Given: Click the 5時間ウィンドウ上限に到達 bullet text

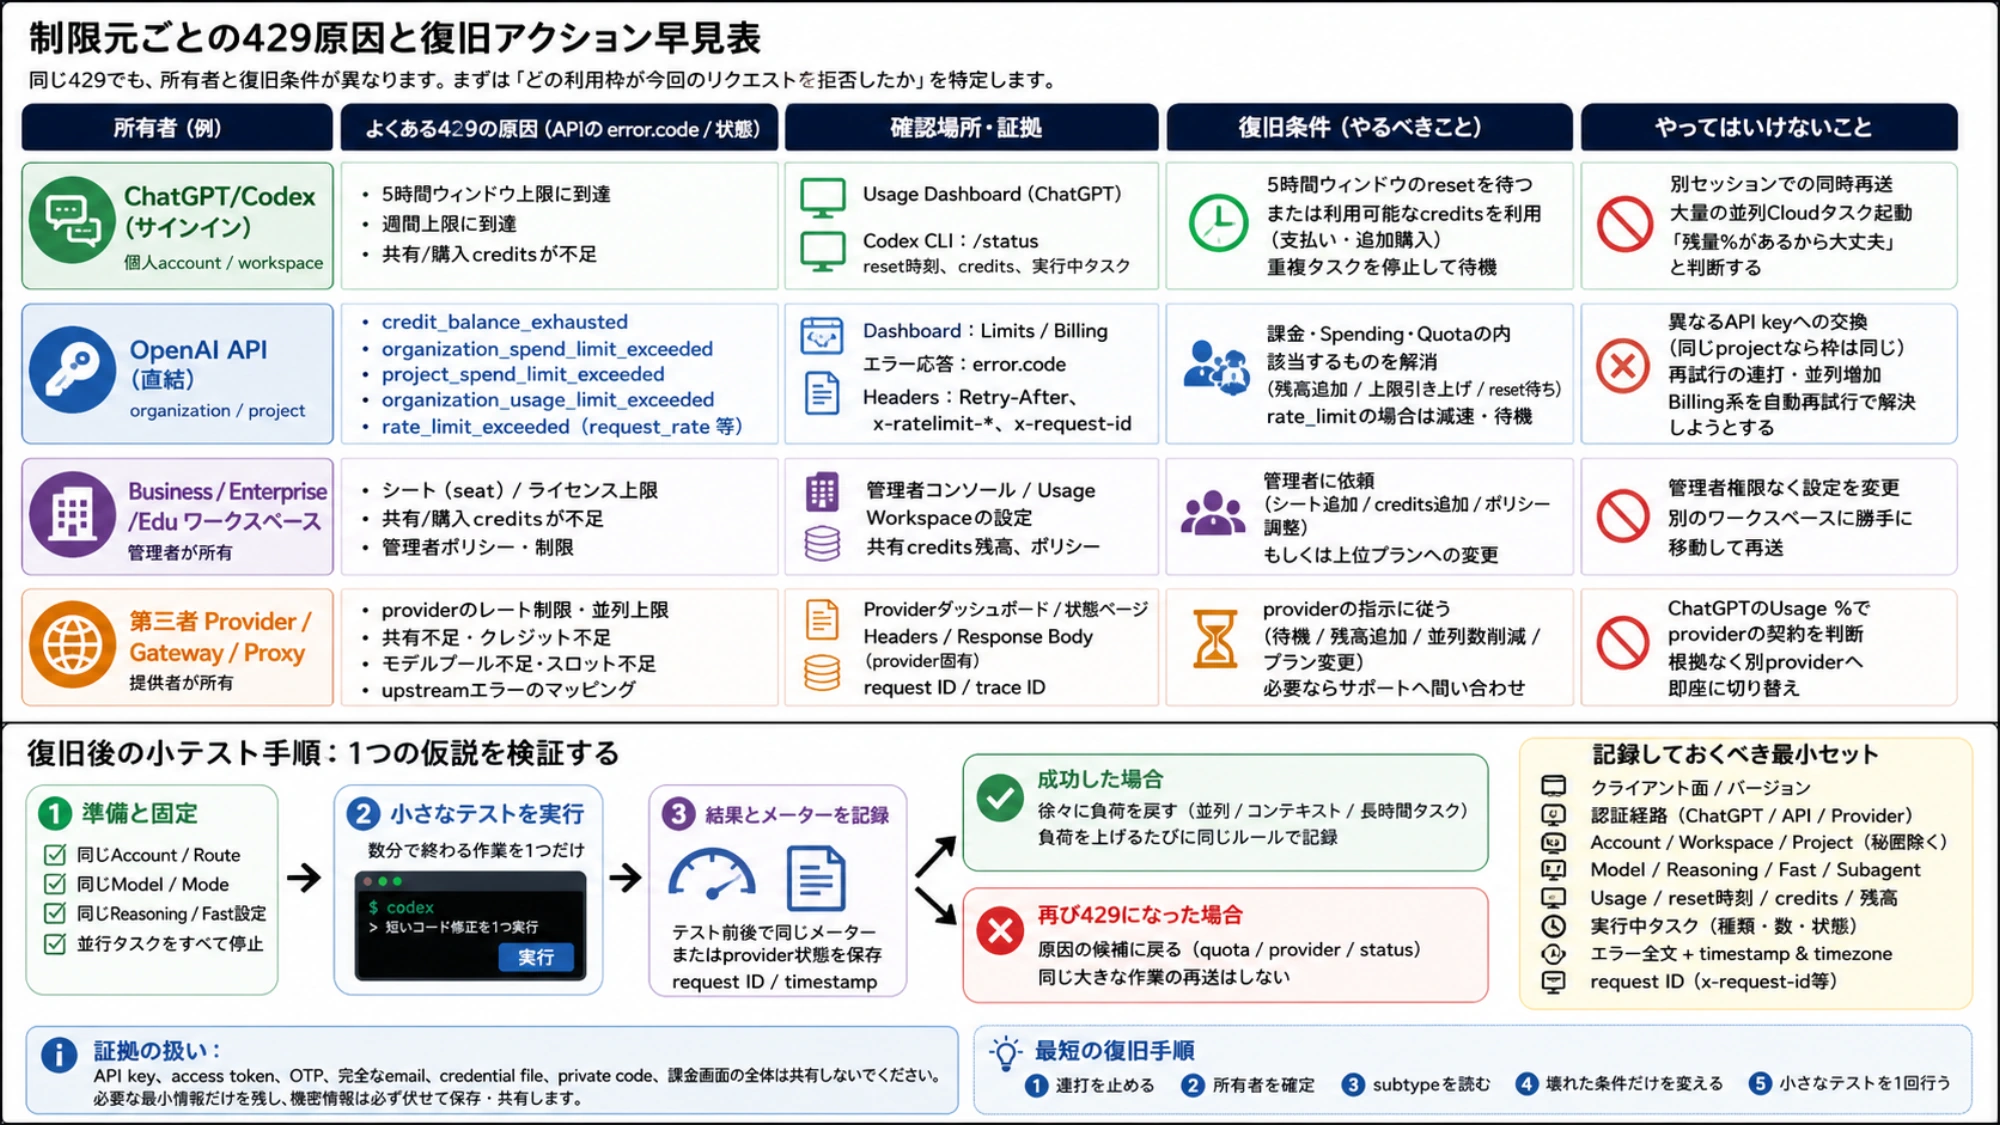Looking at the screenshot, I should point(495,194).
